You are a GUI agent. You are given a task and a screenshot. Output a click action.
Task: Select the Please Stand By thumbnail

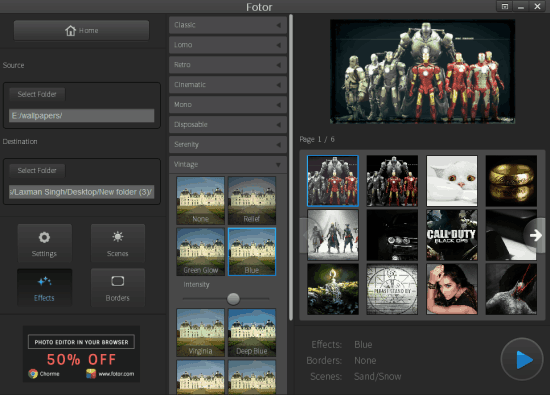(392, 289)
